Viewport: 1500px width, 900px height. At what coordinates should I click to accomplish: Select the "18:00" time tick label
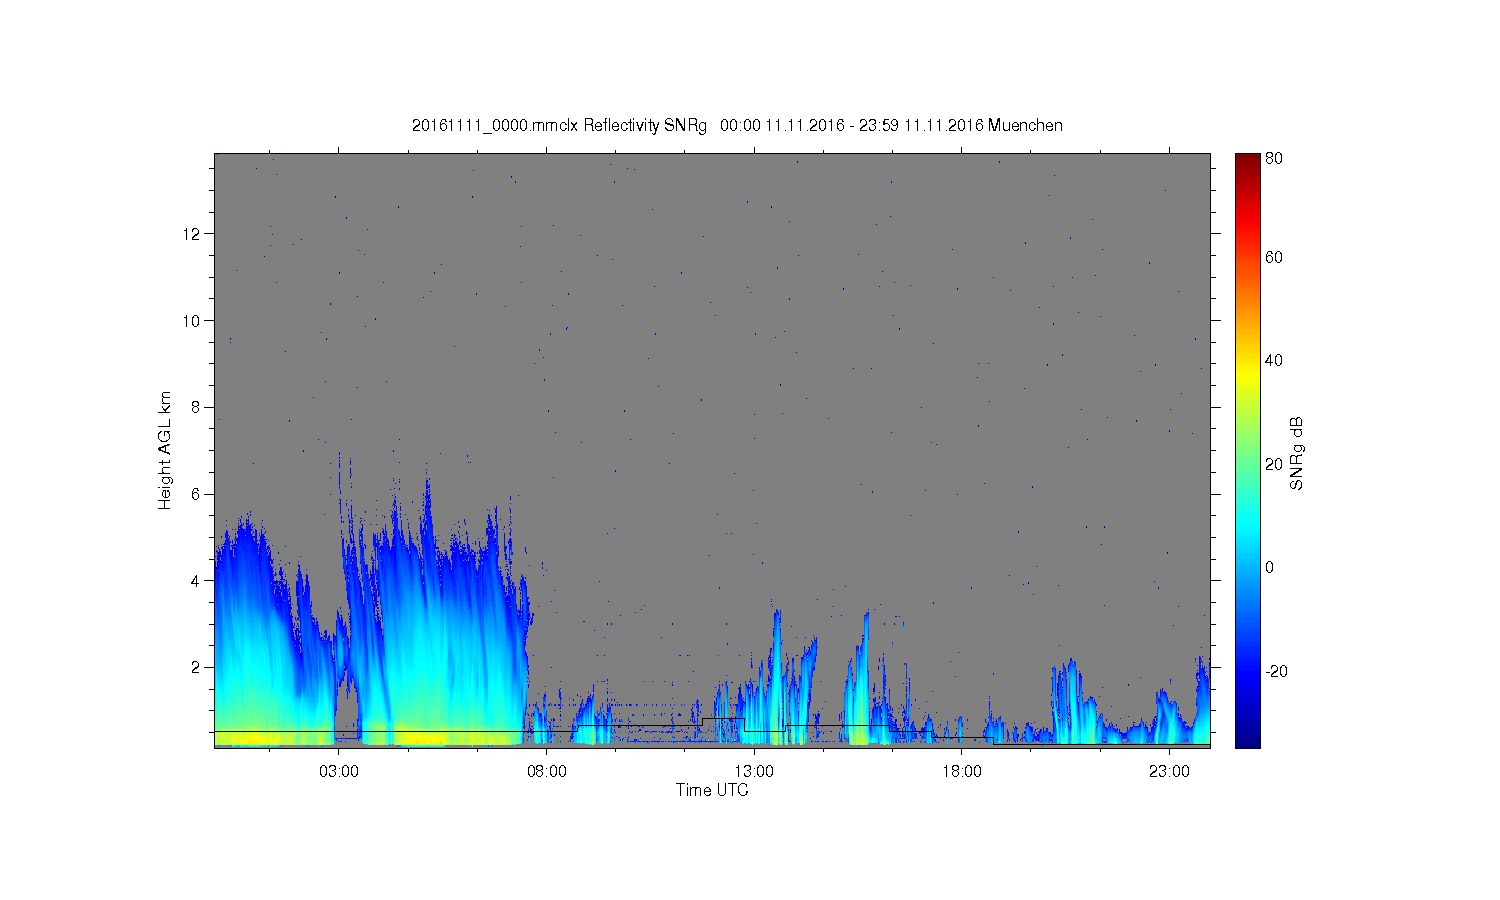961,772
